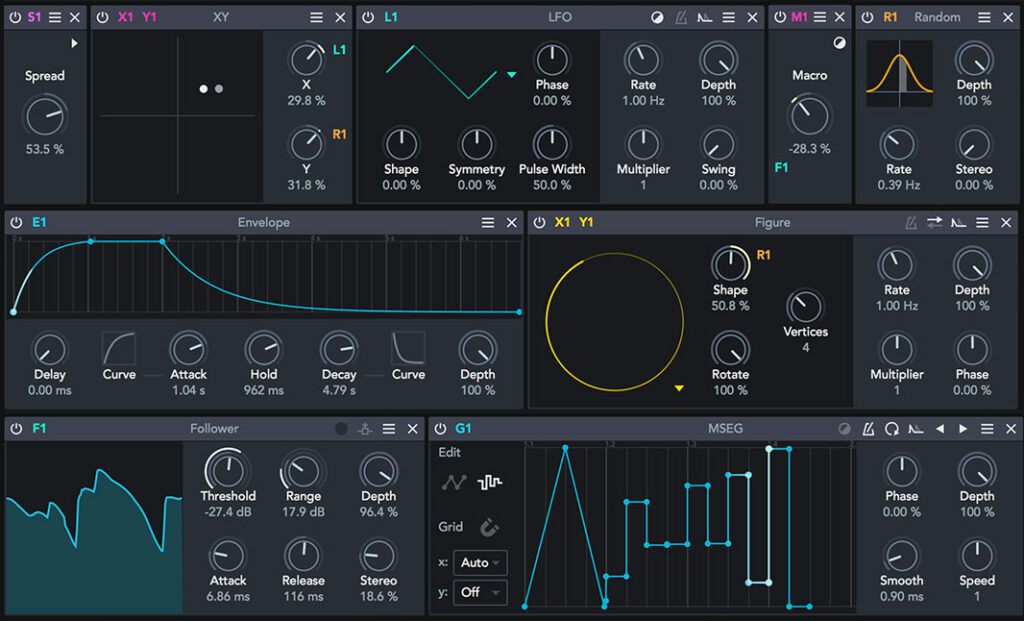Image resolution: width=1024 pixels, height=621 pixels.
Task: Go to previous MSEG preset arrow
Action: click(940, 429)
